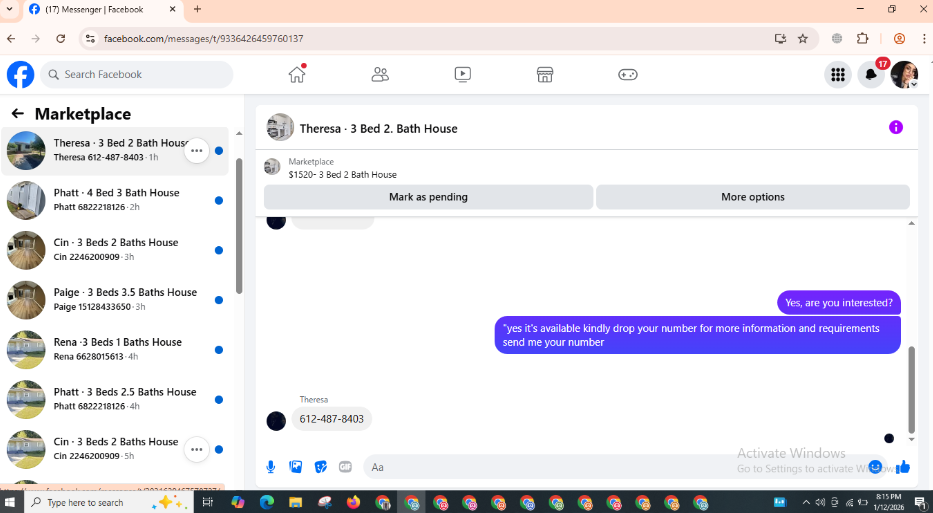Open the Chrome three-dot menu
The width and height of the screenshot is (933, 513).
[x=923, y=39]
